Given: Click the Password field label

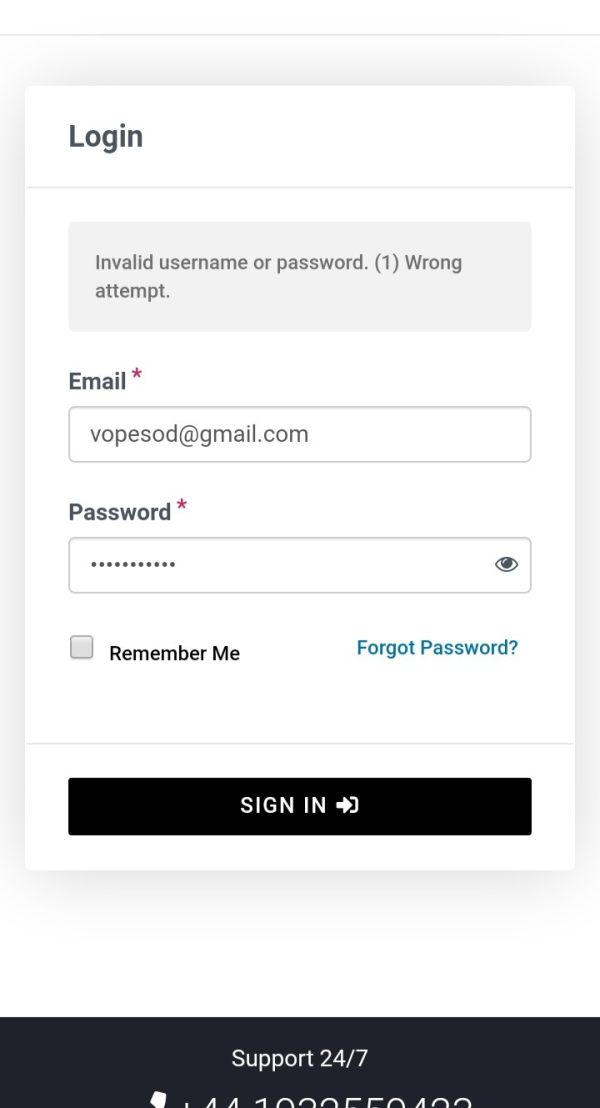Looking at the screenshot, I should [x=119, y=512].
